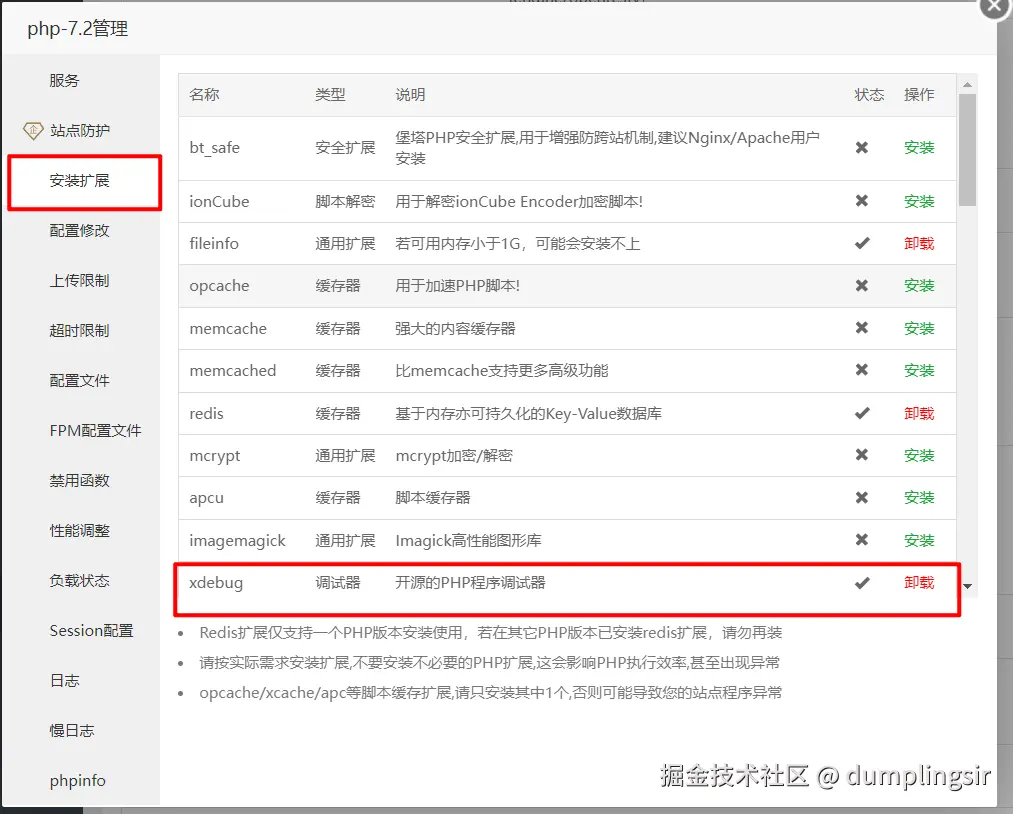
Task: Click the mcrypt extension name
Action: (x=214, y=456)
